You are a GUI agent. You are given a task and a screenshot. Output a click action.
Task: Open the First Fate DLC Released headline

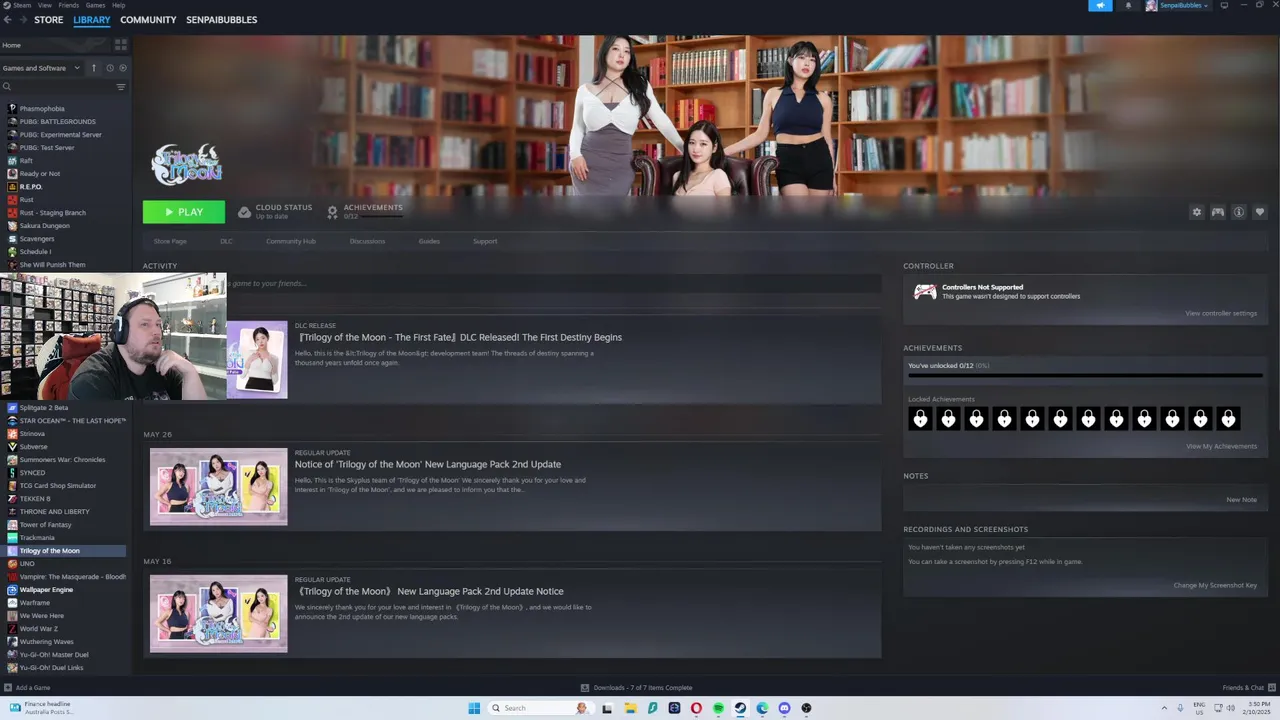point(459,337)
